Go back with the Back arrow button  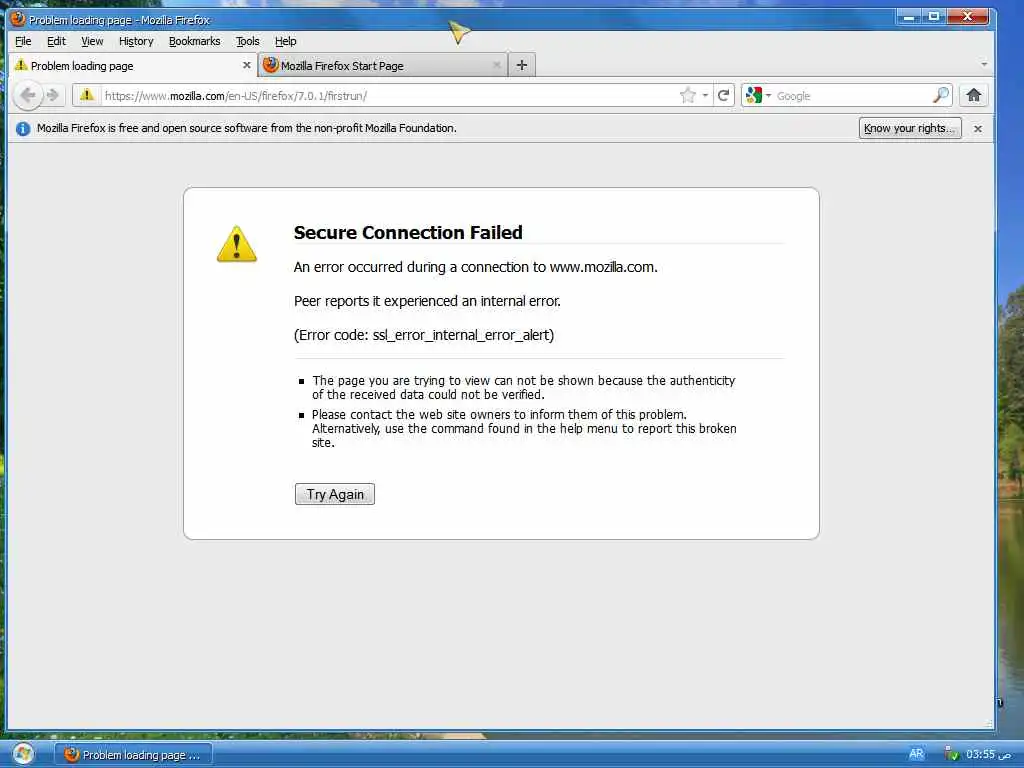click(27, 95)
